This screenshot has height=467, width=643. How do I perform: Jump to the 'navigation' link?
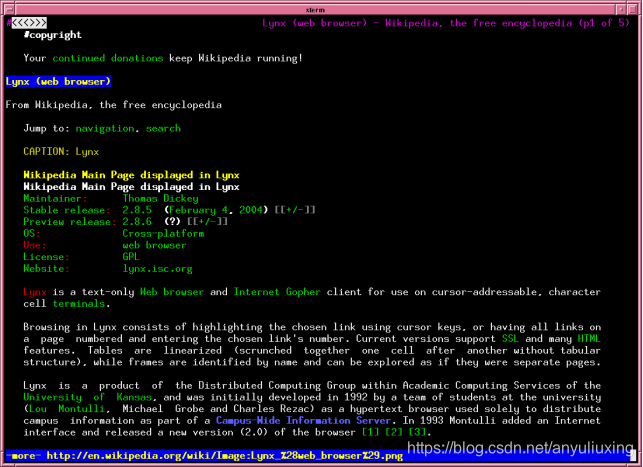click(105, 129)
